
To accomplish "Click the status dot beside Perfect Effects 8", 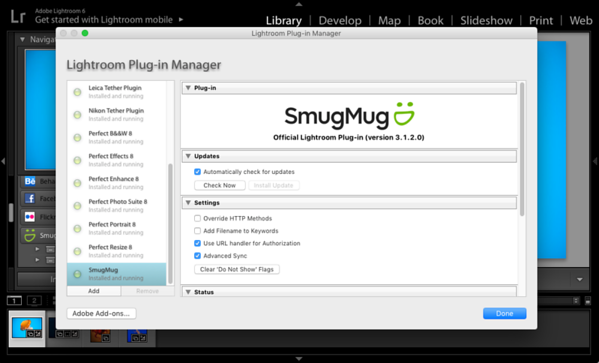I will point(78,160).
